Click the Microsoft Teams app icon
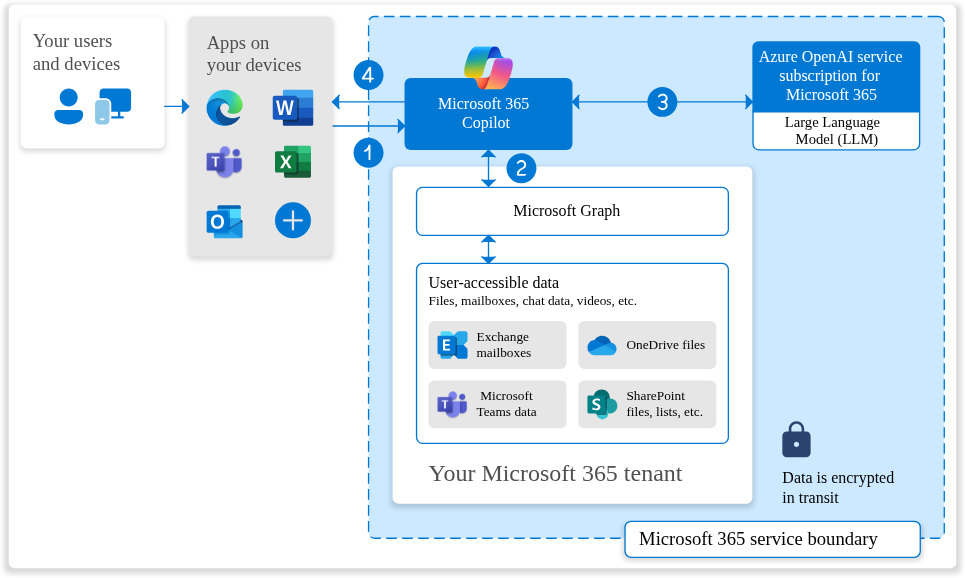 coord(224,162)
